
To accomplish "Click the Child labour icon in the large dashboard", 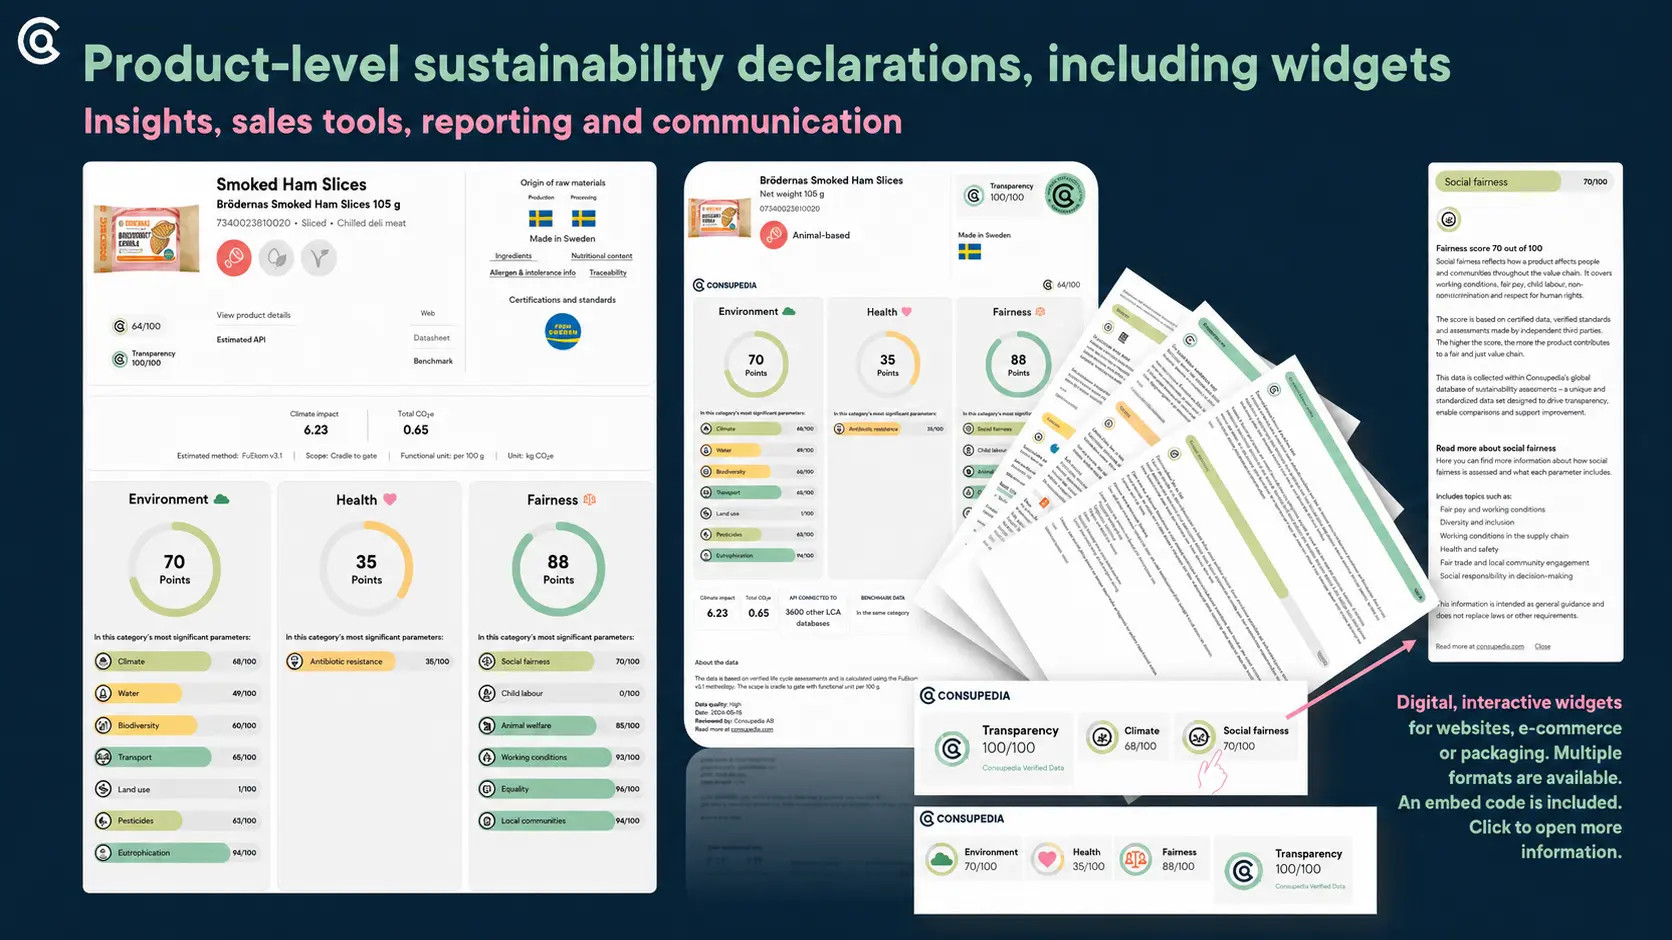I will pos(487,693).
